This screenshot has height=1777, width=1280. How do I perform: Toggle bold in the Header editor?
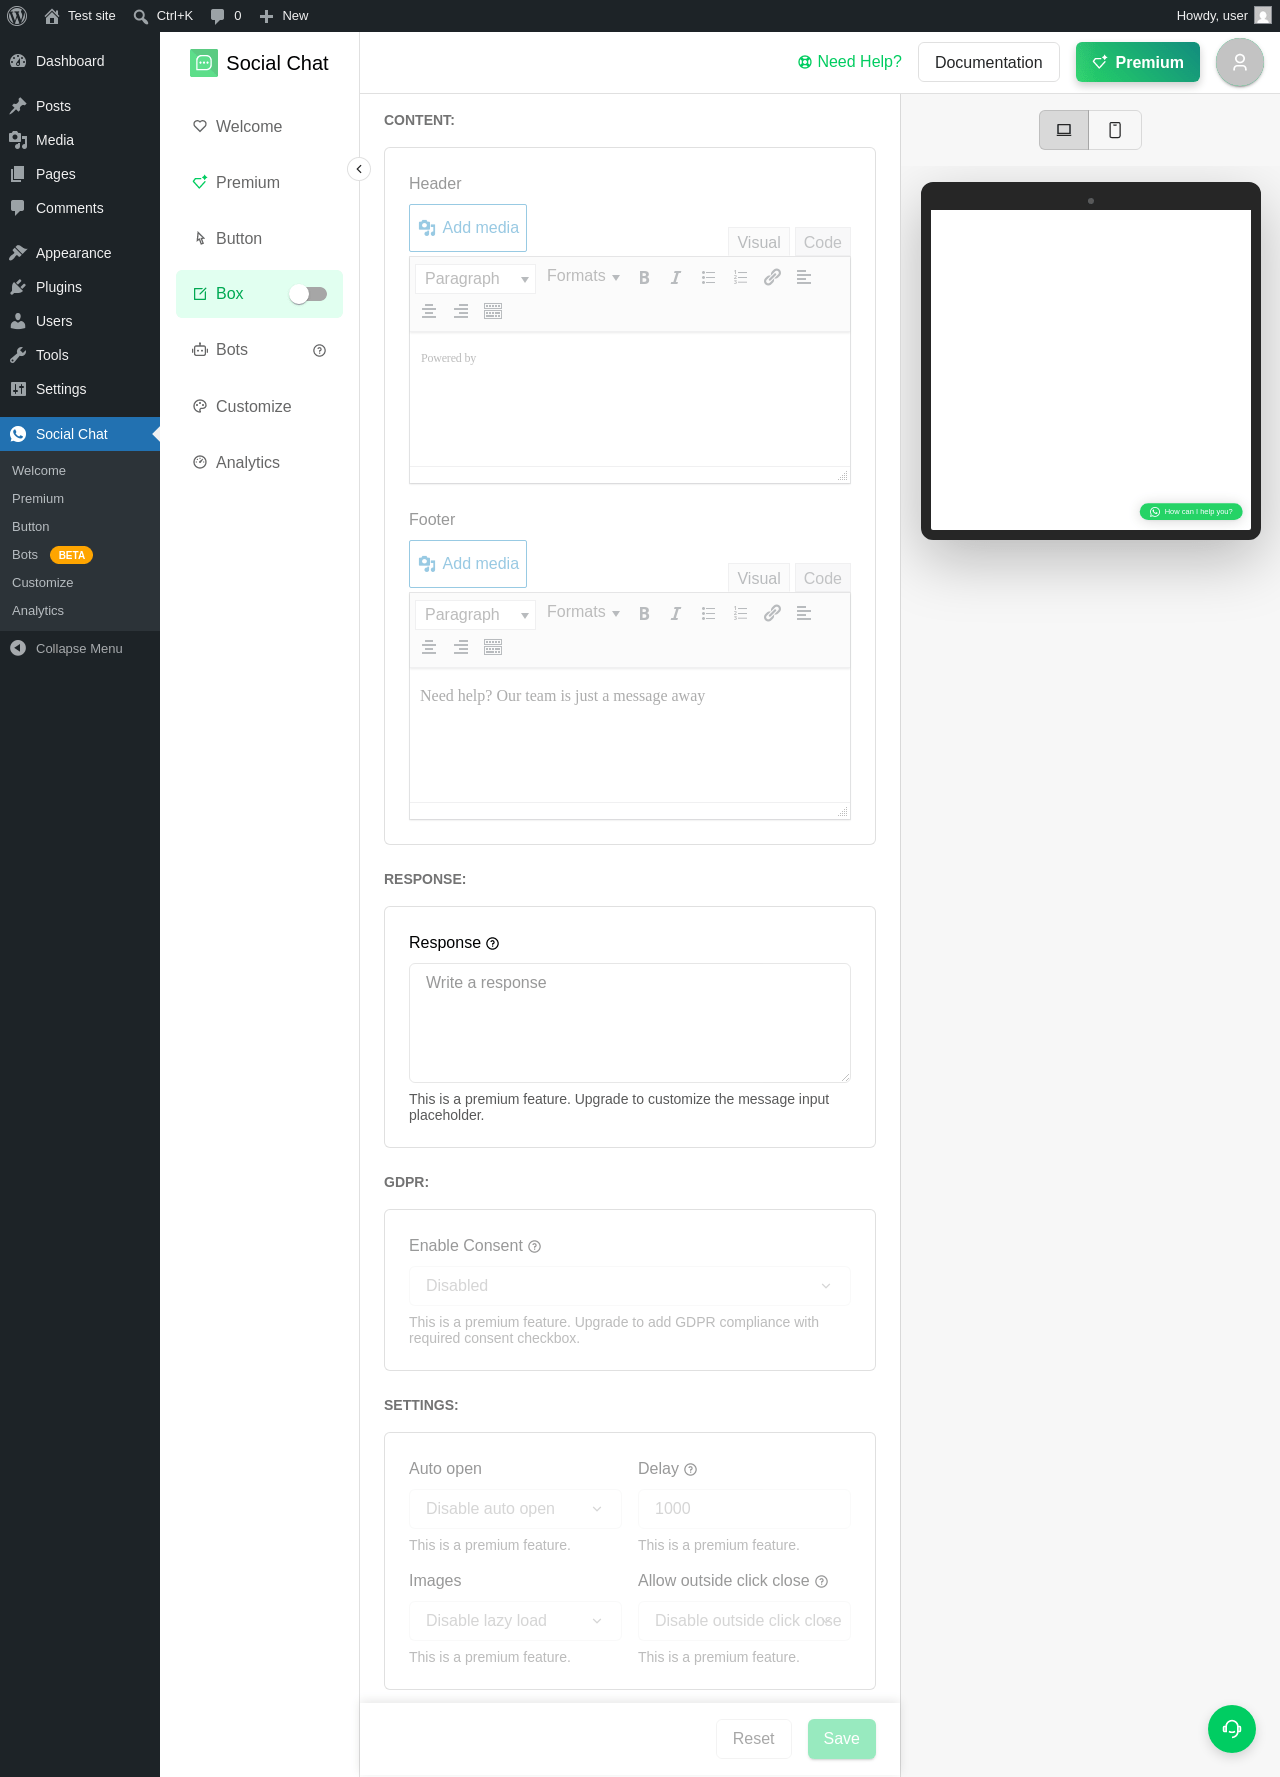pos(644,278)
